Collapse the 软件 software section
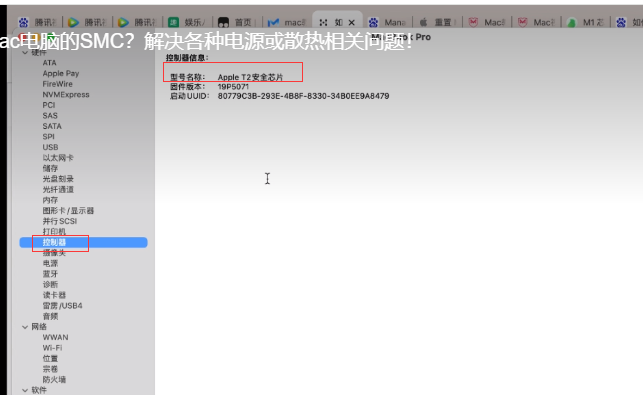 (x=25, y=390)
